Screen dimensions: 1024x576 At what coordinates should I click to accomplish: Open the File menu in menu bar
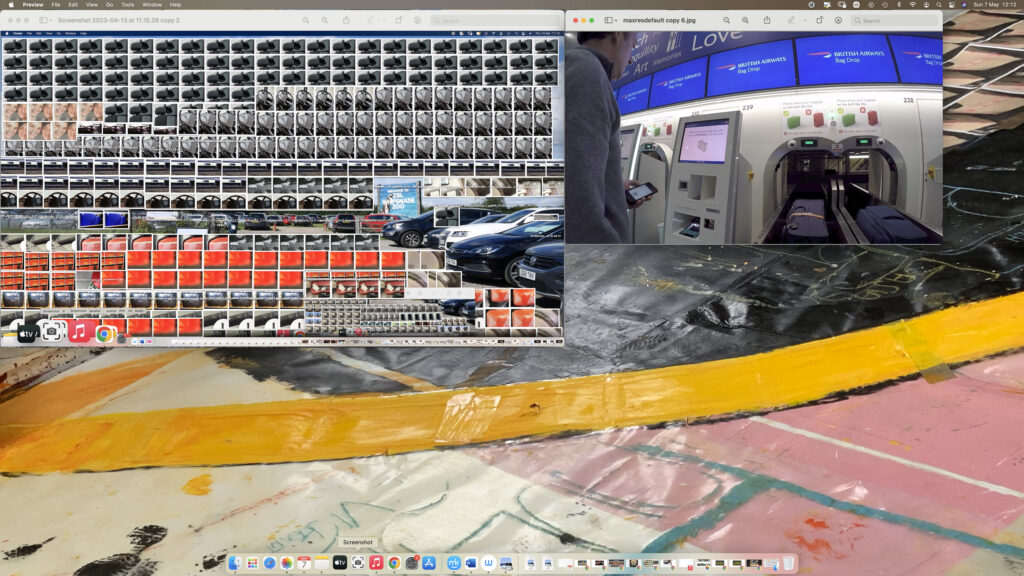pos(56,4)
